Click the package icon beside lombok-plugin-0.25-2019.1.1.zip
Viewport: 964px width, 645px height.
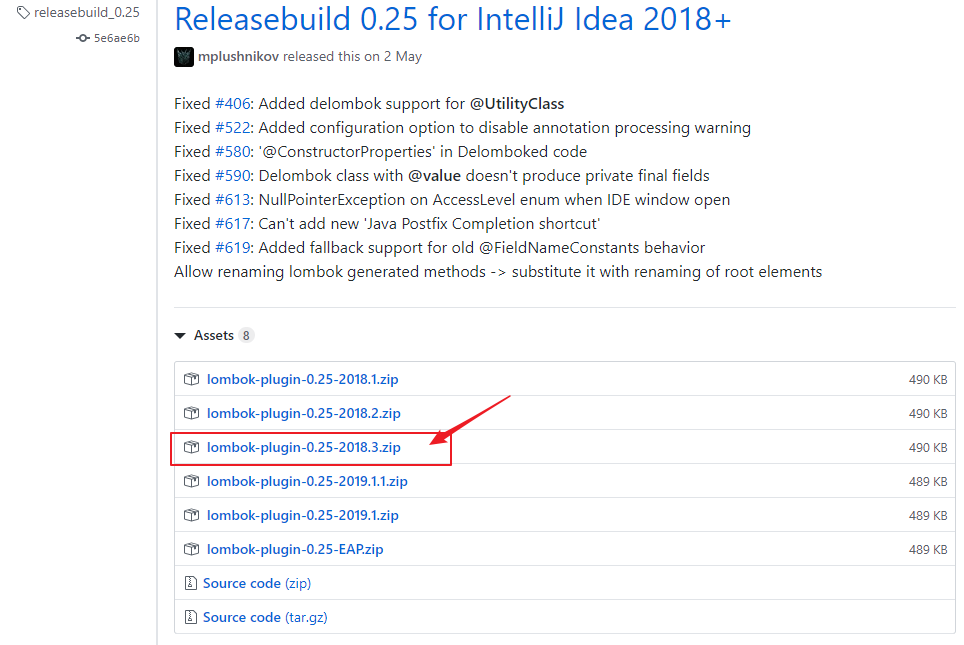(191, 481)
